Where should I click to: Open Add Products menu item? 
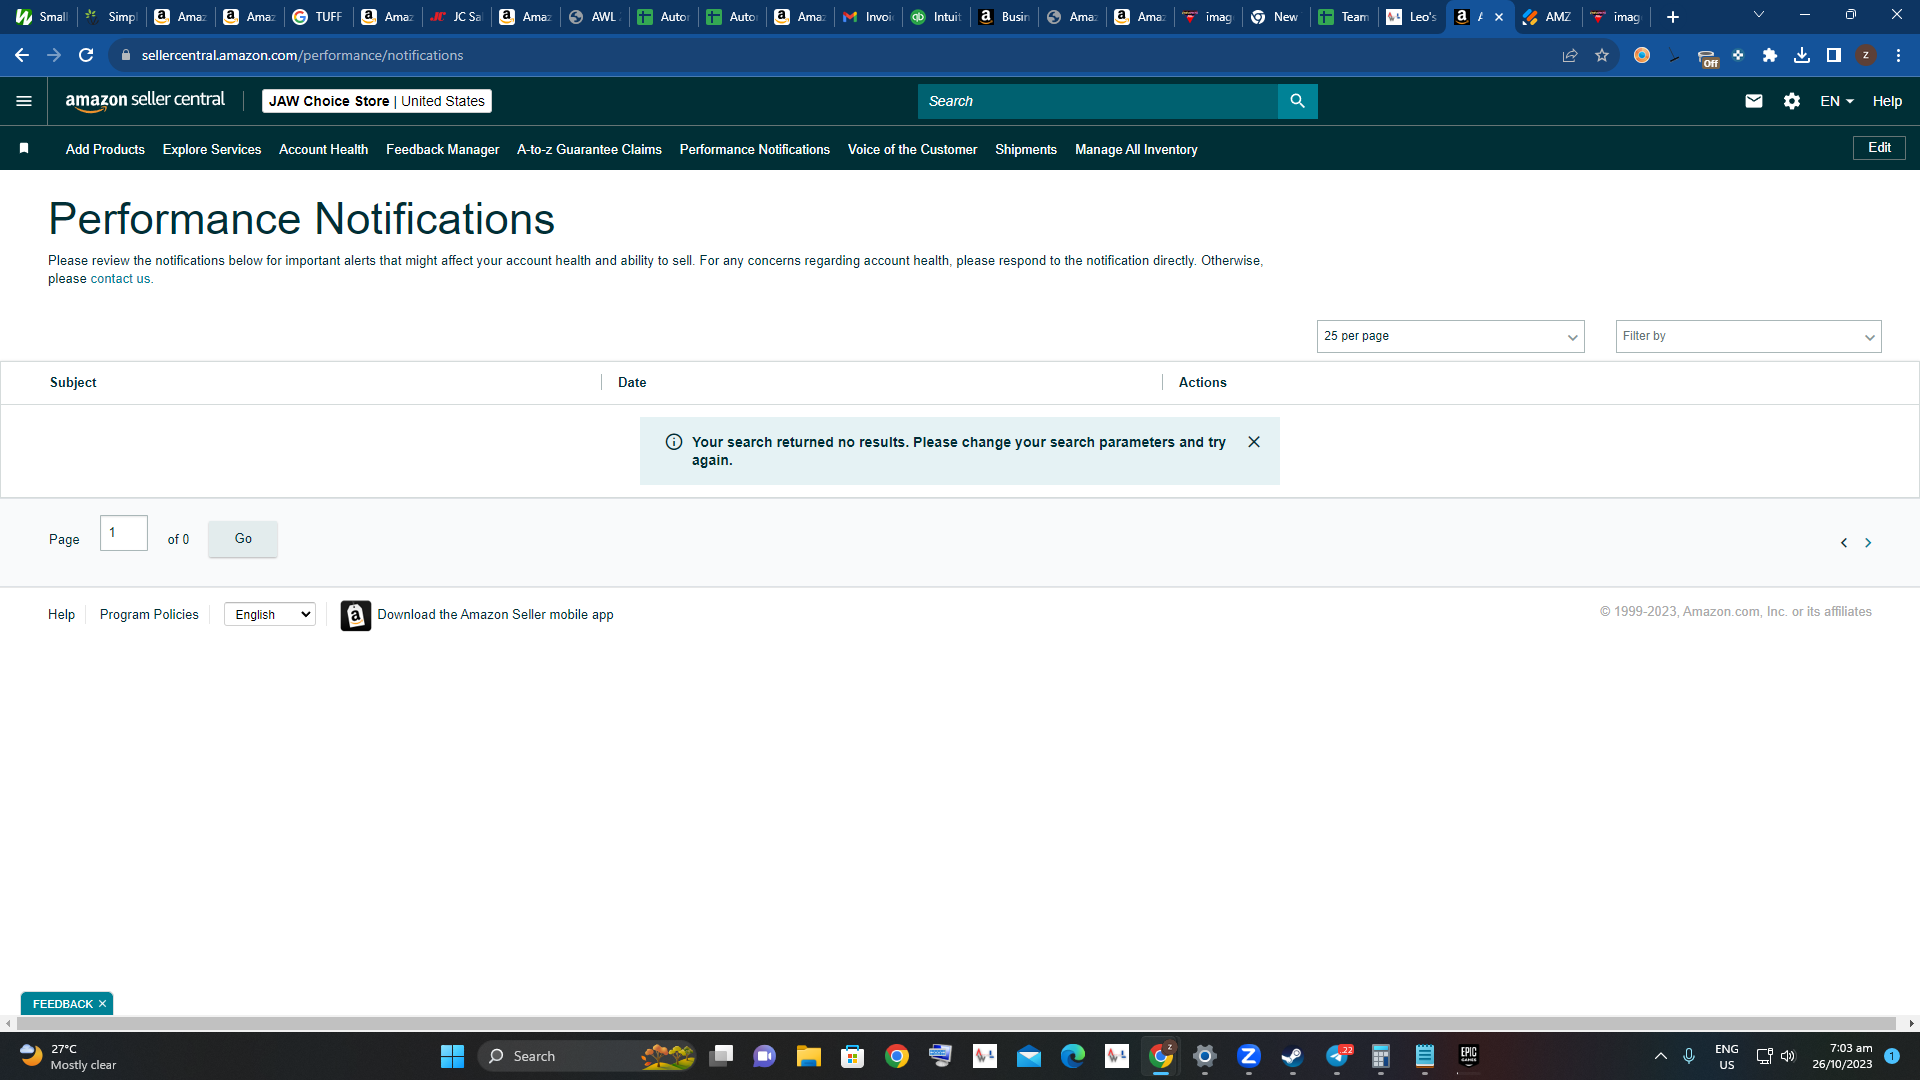(x=105, y=149)
